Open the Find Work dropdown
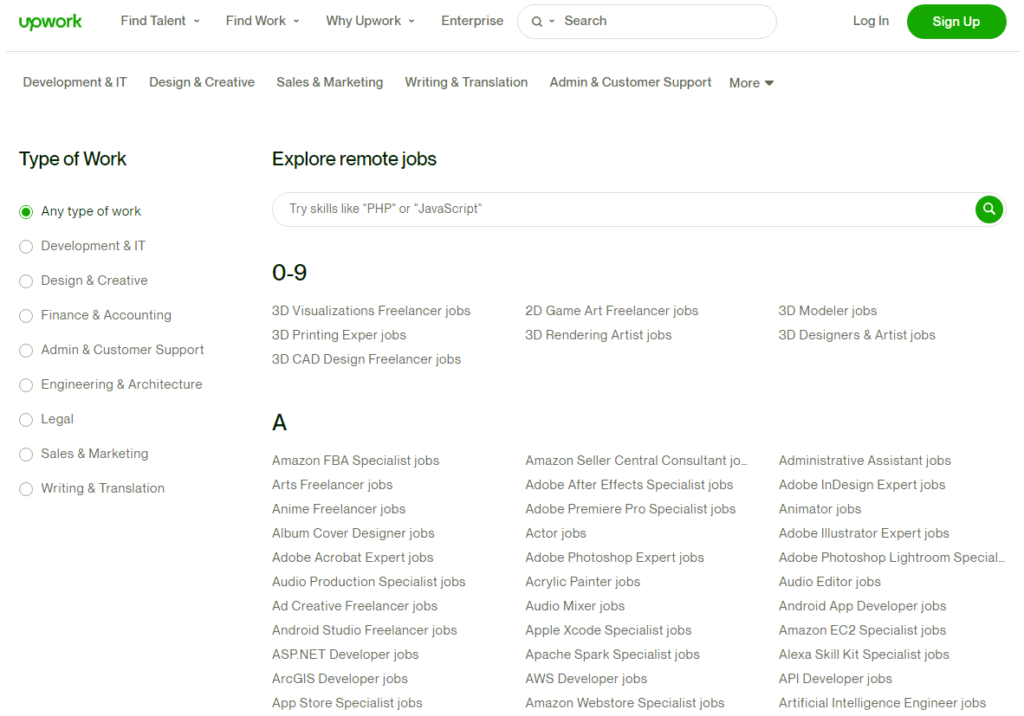This screenshot has width=1024, height=716. [x=263, y=21]
